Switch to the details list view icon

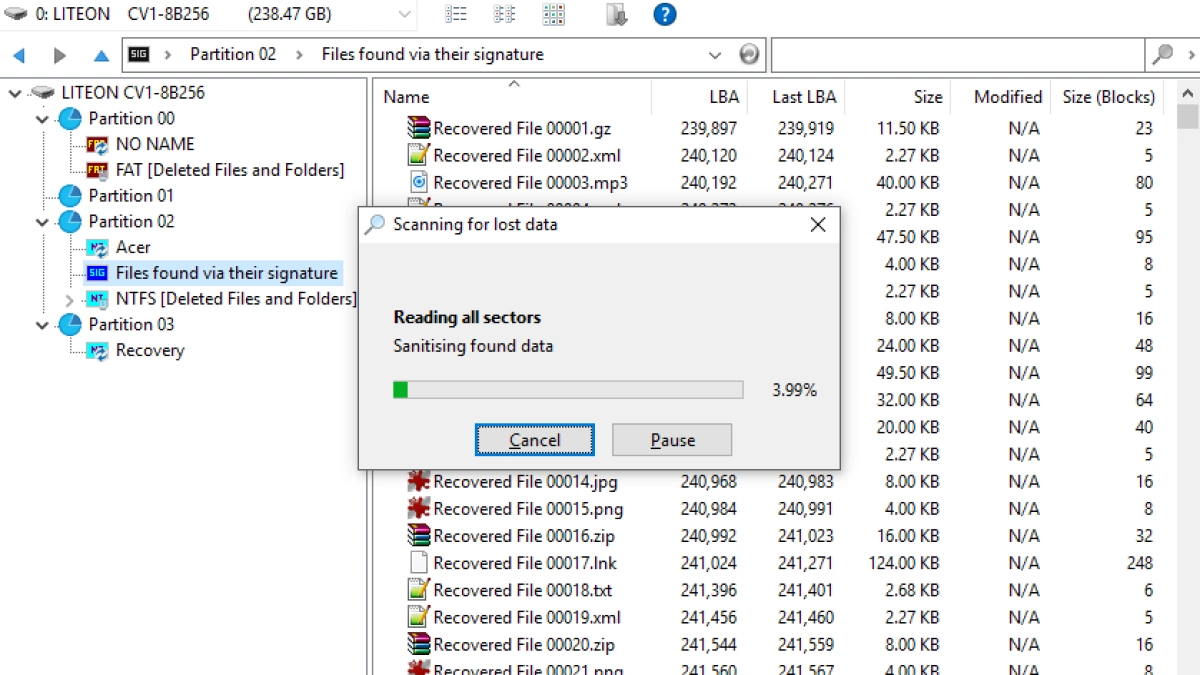(x=456, y=15)
